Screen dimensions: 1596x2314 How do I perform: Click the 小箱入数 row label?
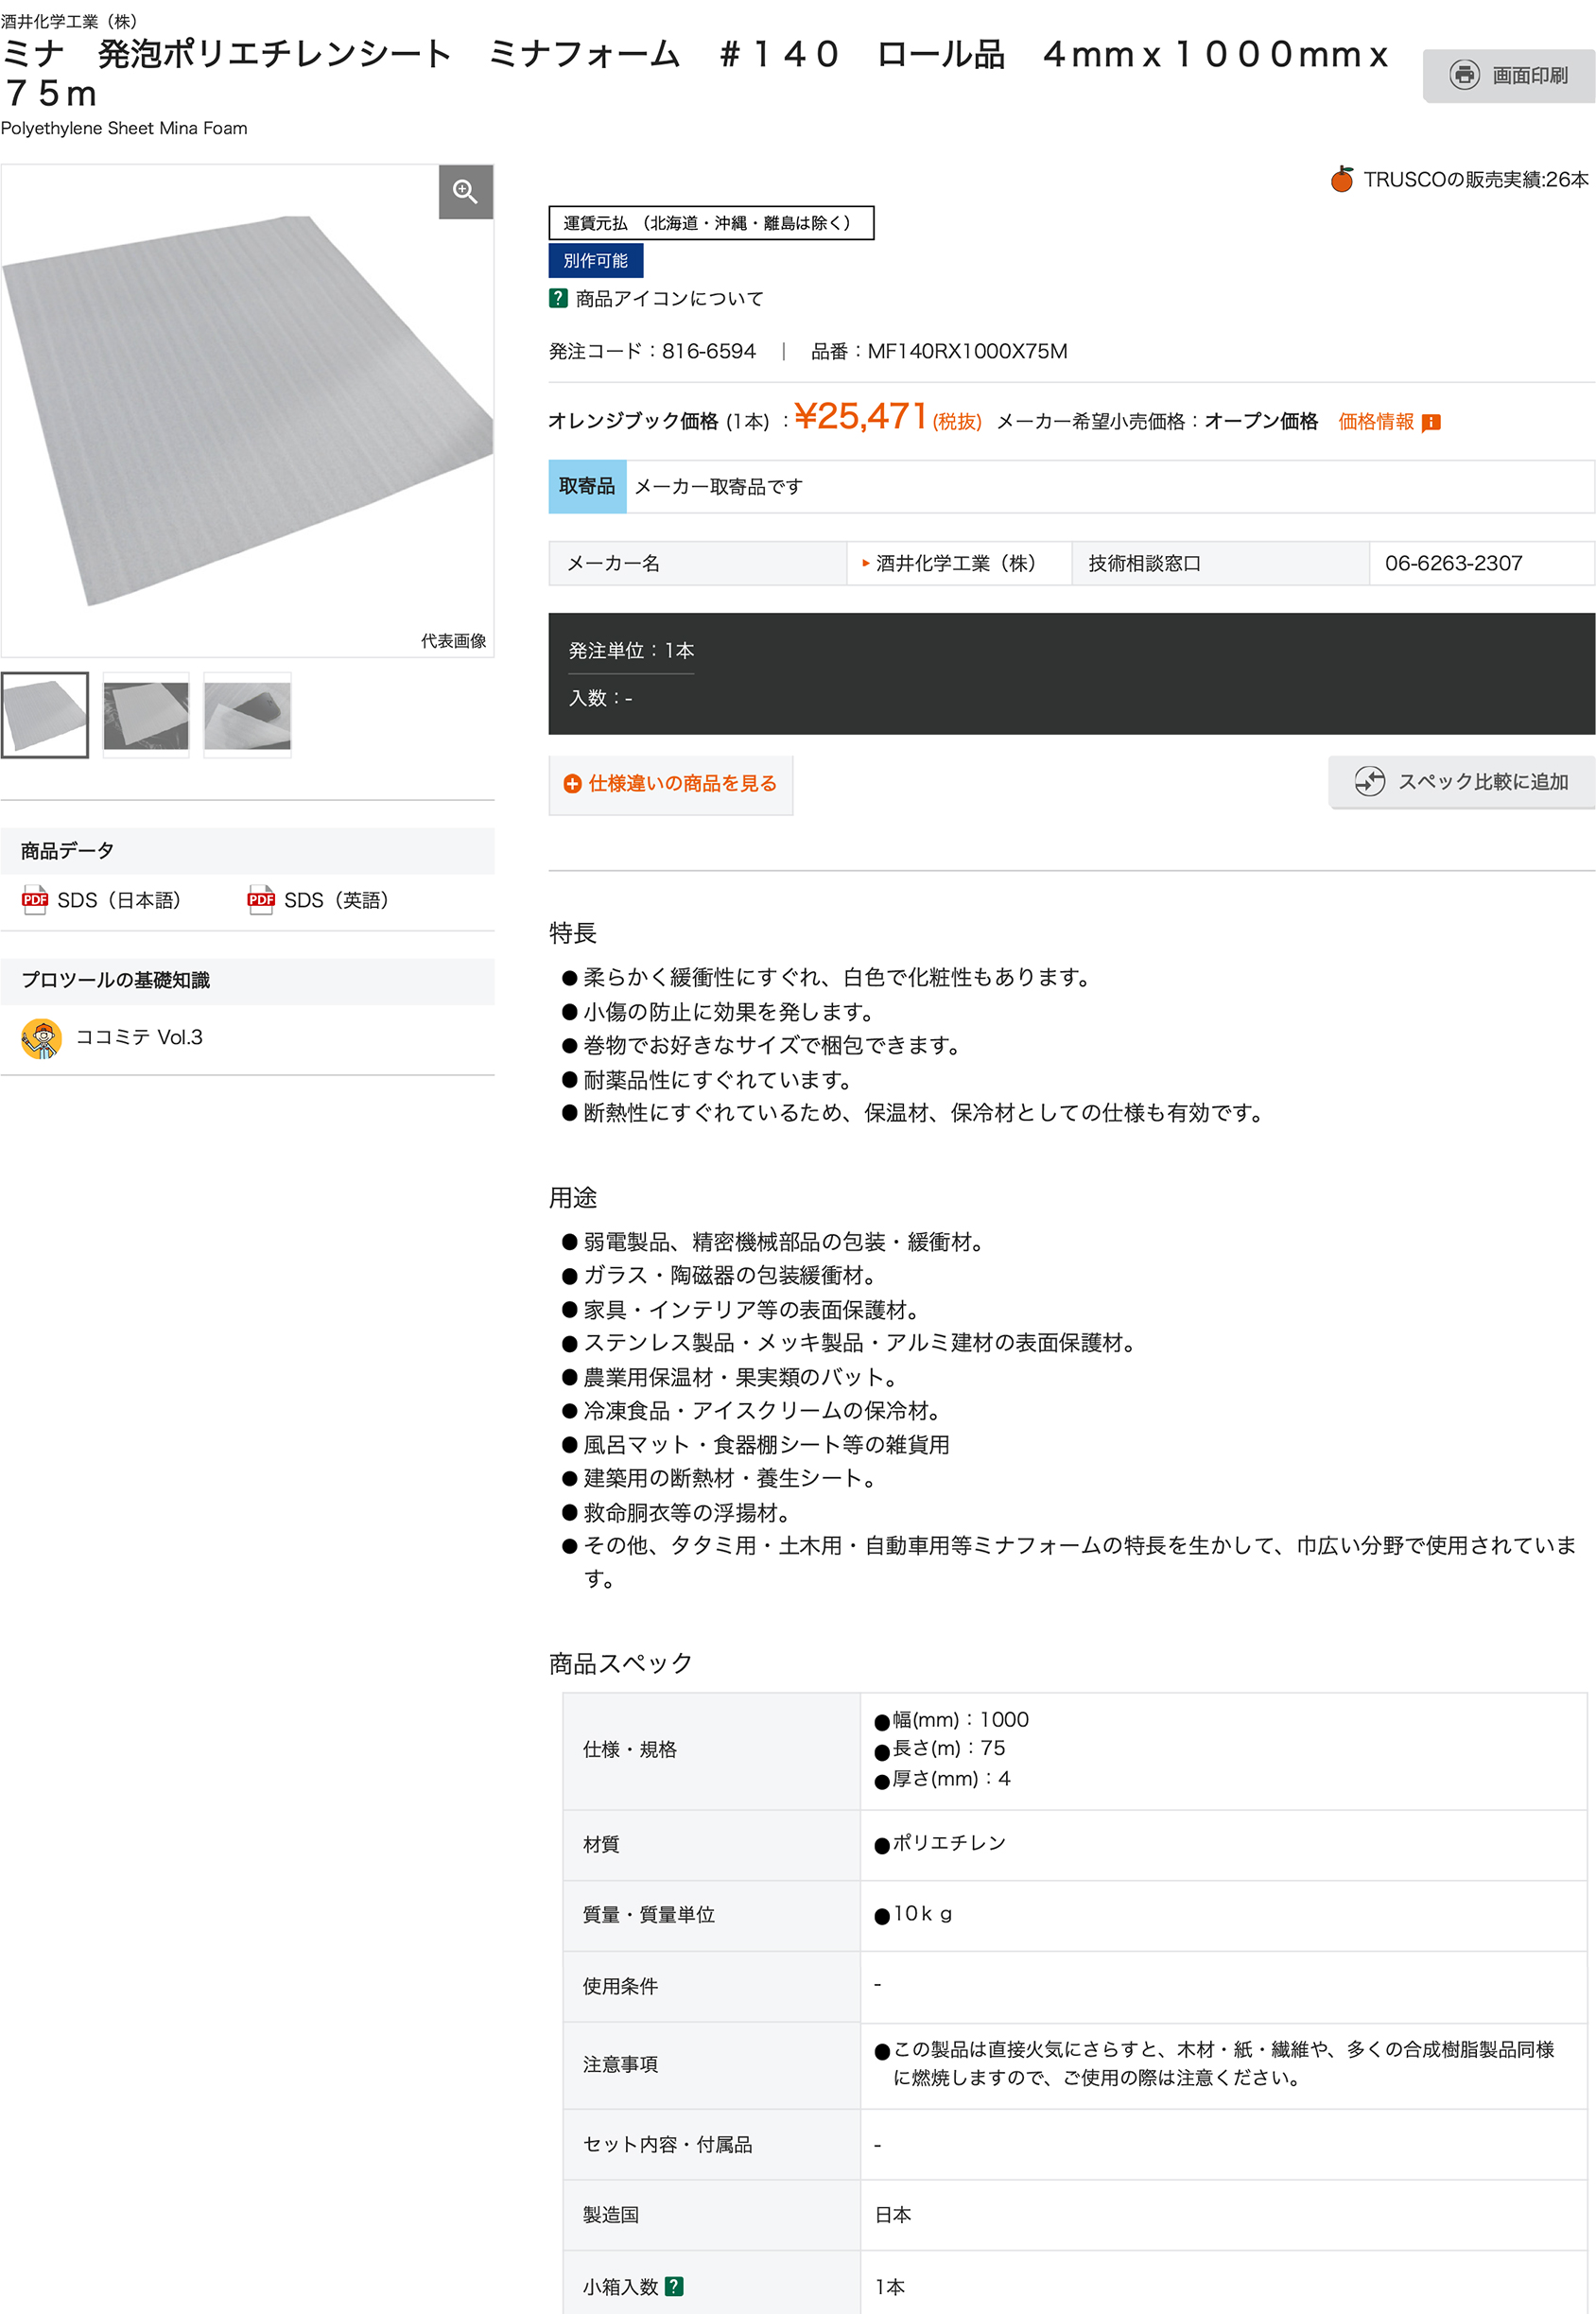point(620,2286)
